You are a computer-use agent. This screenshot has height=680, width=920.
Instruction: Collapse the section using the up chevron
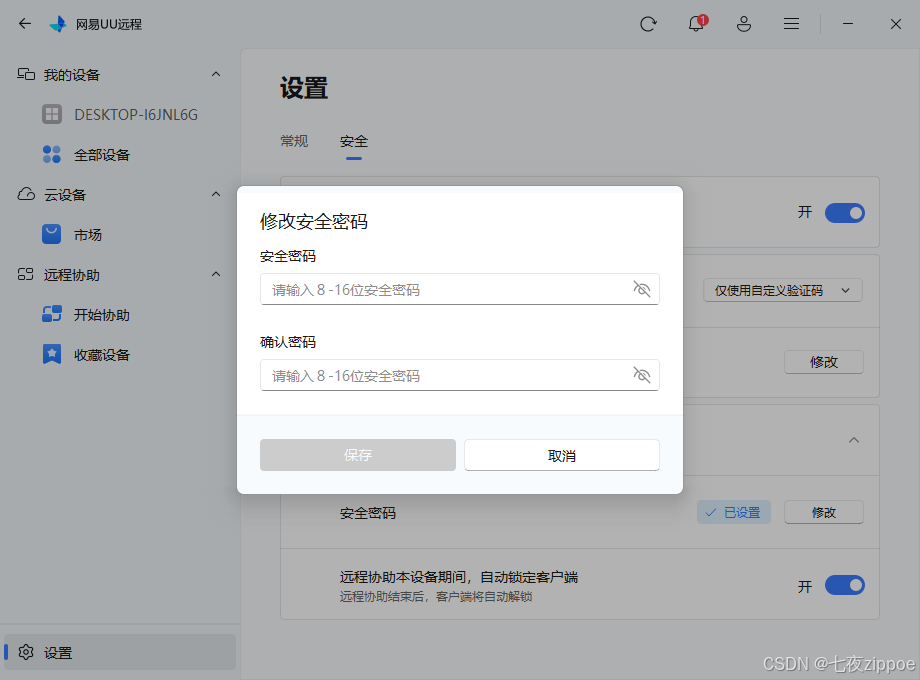[x=854, y=440]
